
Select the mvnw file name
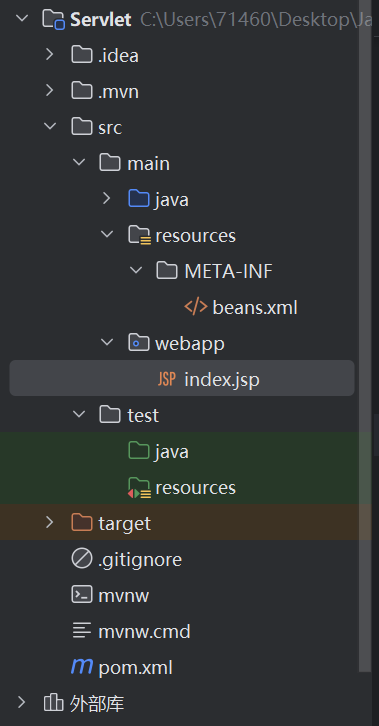[124, 595]
